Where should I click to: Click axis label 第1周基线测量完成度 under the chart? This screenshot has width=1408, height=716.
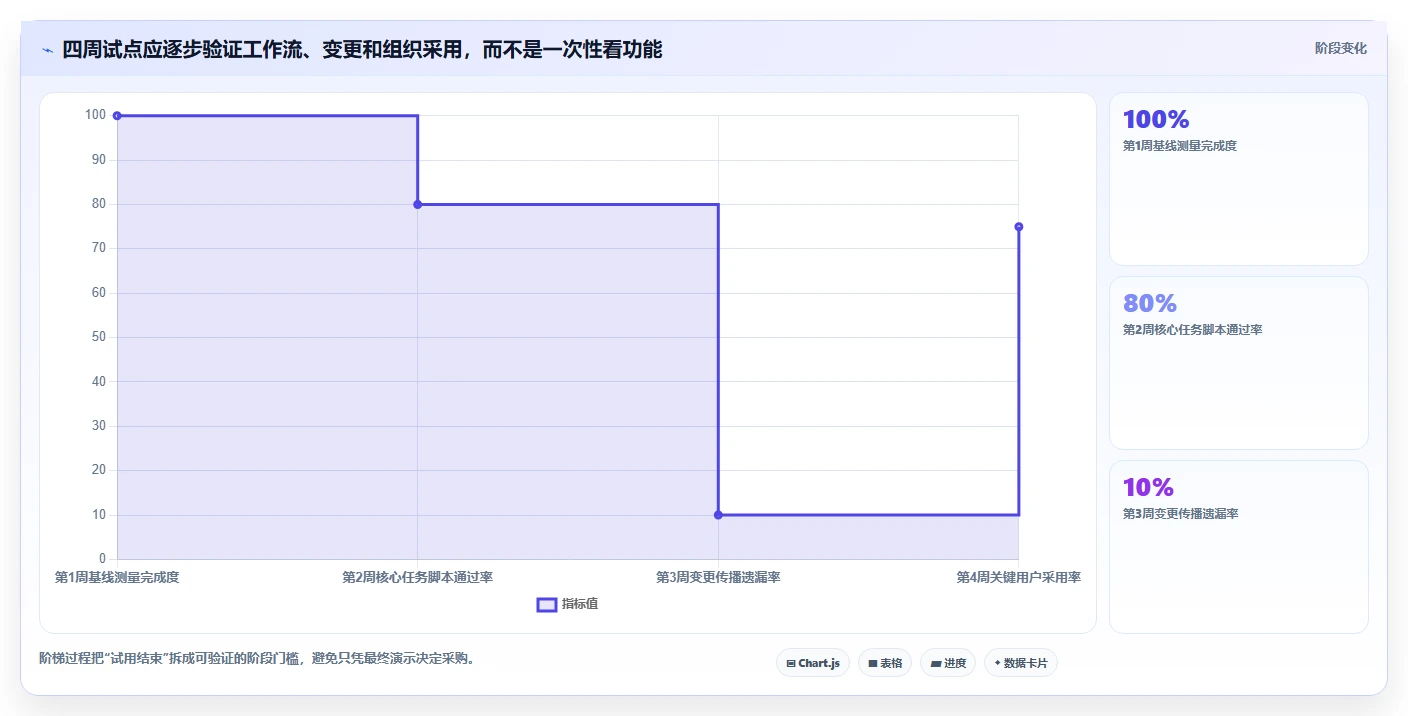coord(117,578)
